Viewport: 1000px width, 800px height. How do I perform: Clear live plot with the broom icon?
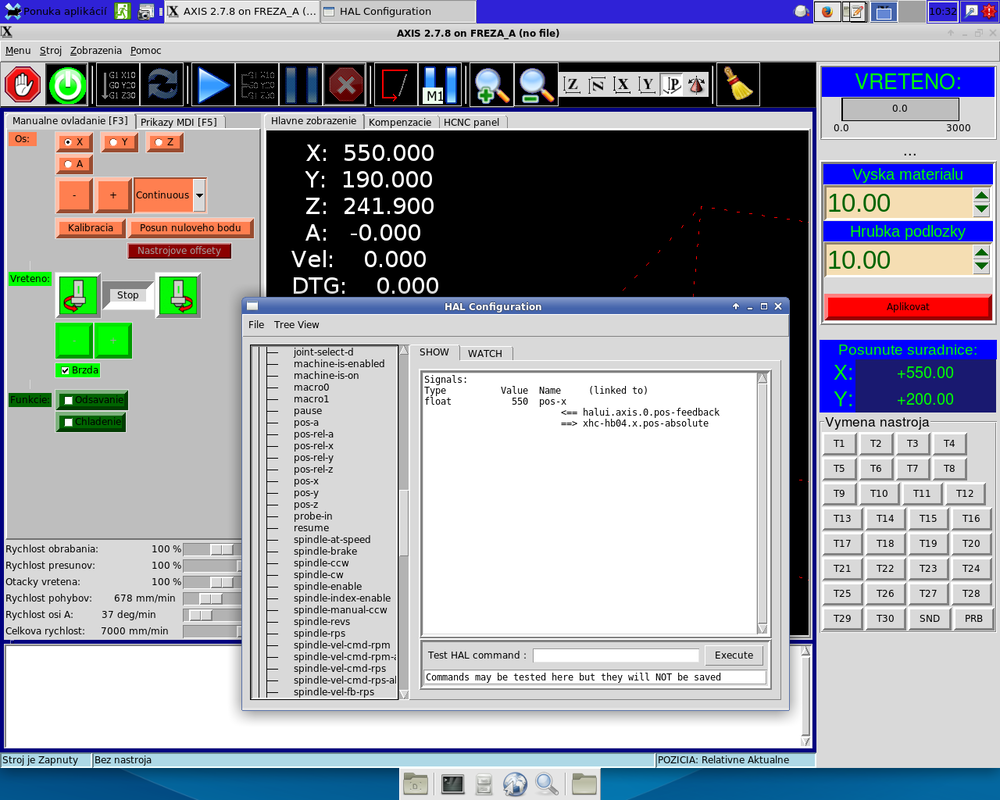click(x=738, y=85)
